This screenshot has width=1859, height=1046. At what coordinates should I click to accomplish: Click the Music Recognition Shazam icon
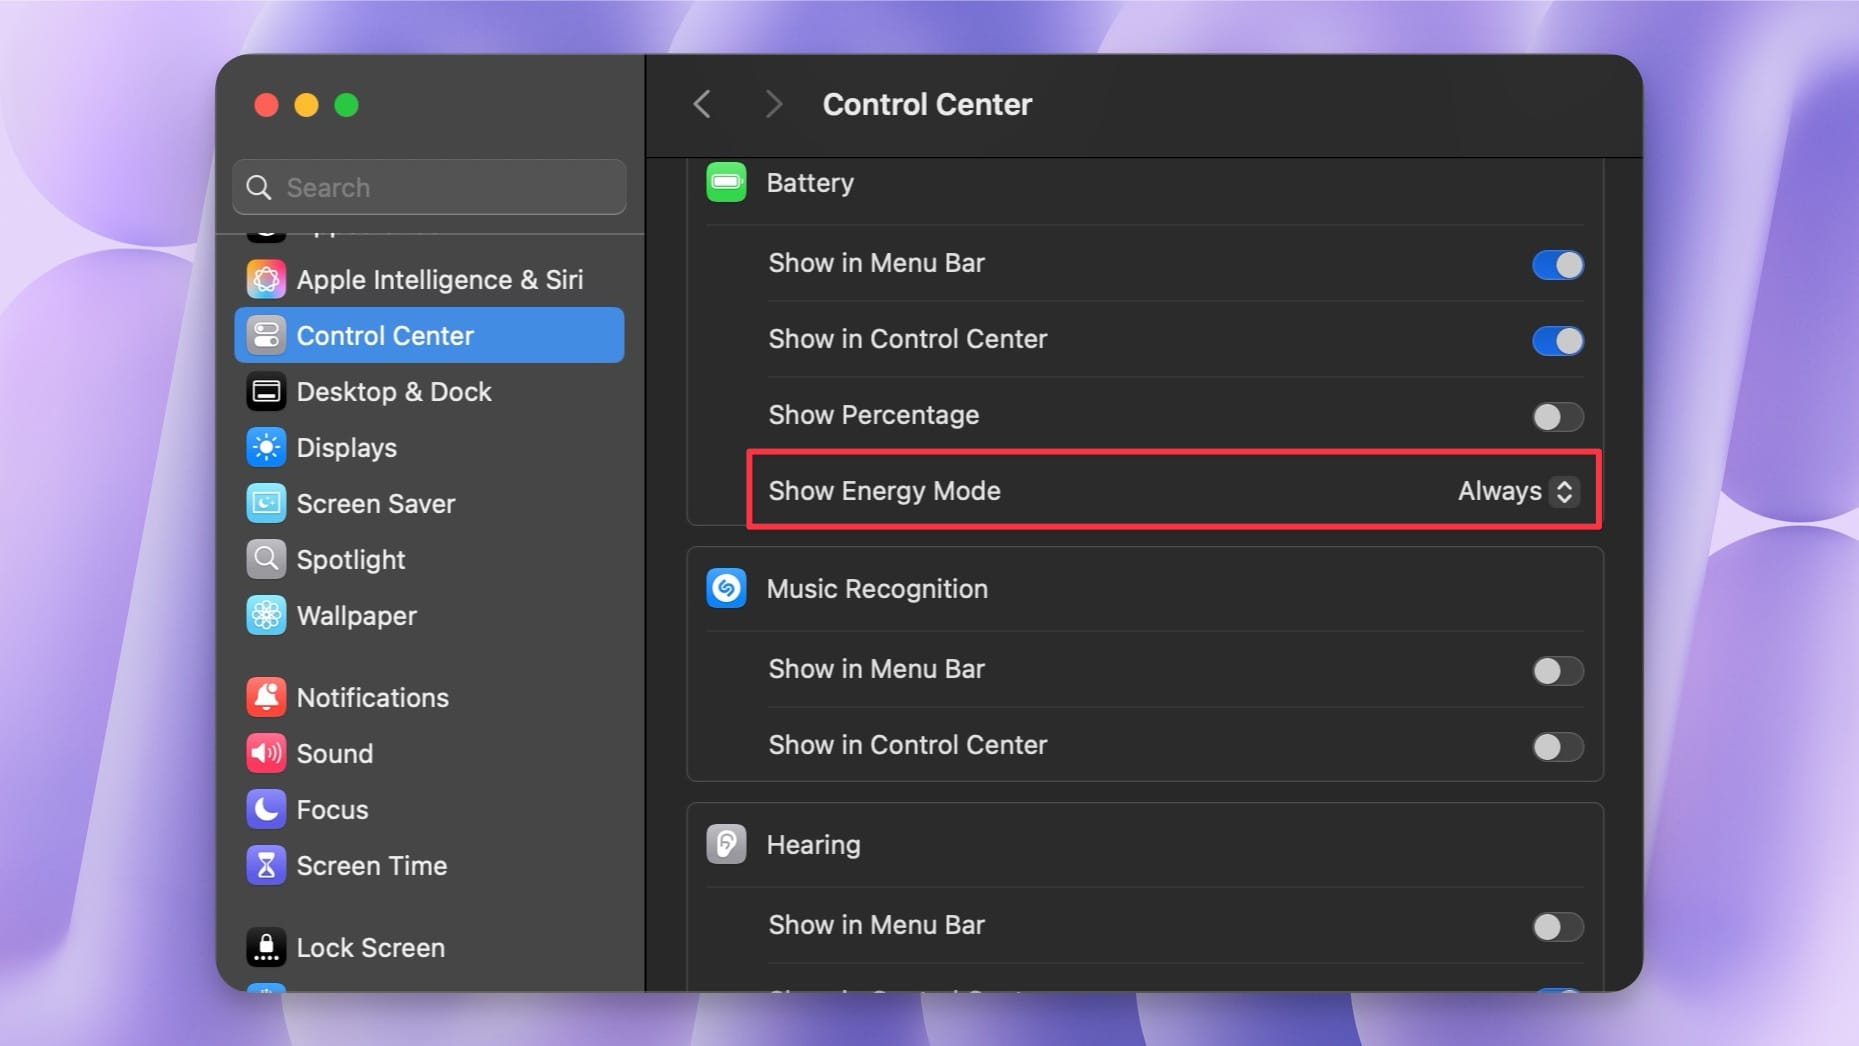[726, 589]
